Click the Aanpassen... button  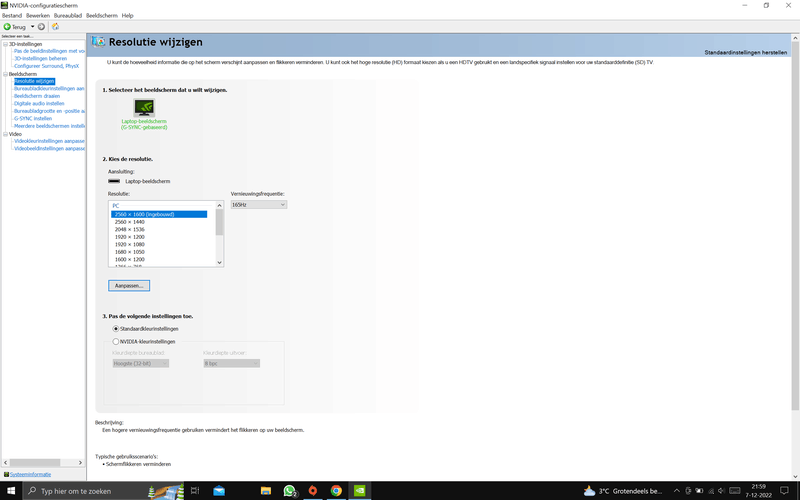(129, 286)
